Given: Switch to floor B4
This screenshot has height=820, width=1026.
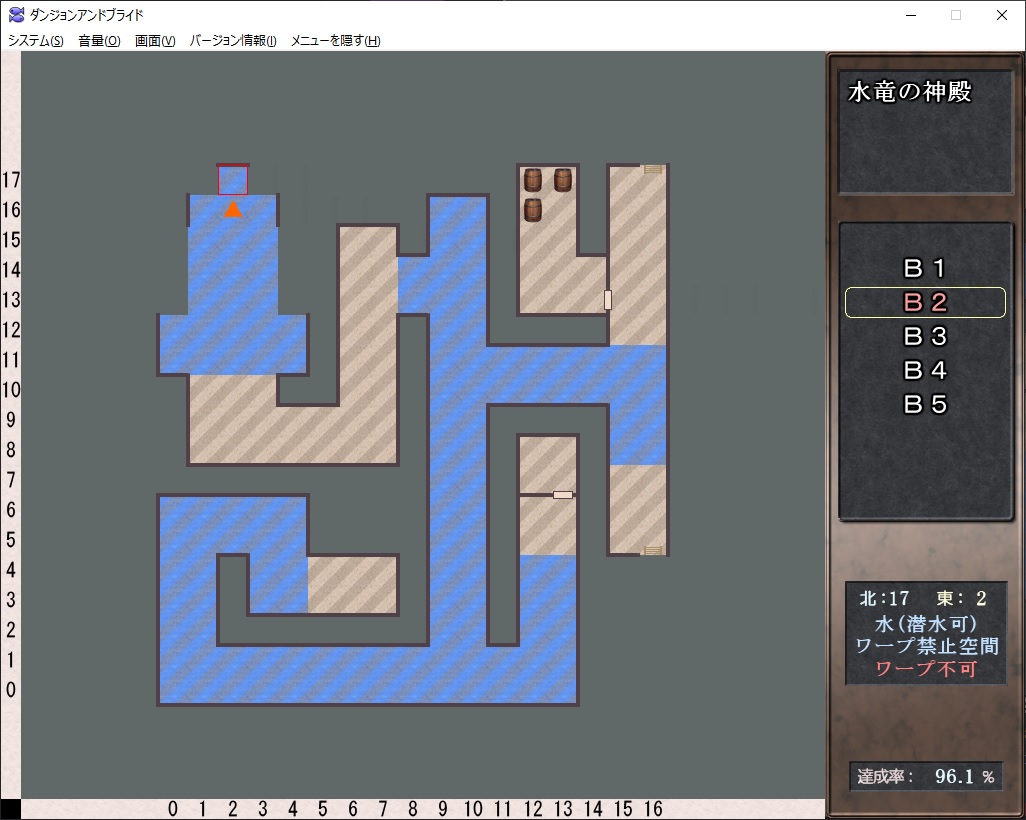Looking at the screenshot, I should pyautogui.click(x=925, y=370).
